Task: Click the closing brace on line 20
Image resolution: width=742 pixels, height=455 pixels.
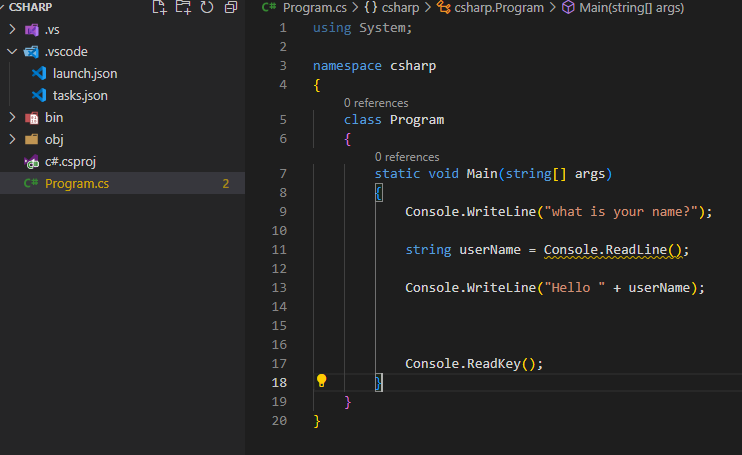Action: click(x=317, y=421)
